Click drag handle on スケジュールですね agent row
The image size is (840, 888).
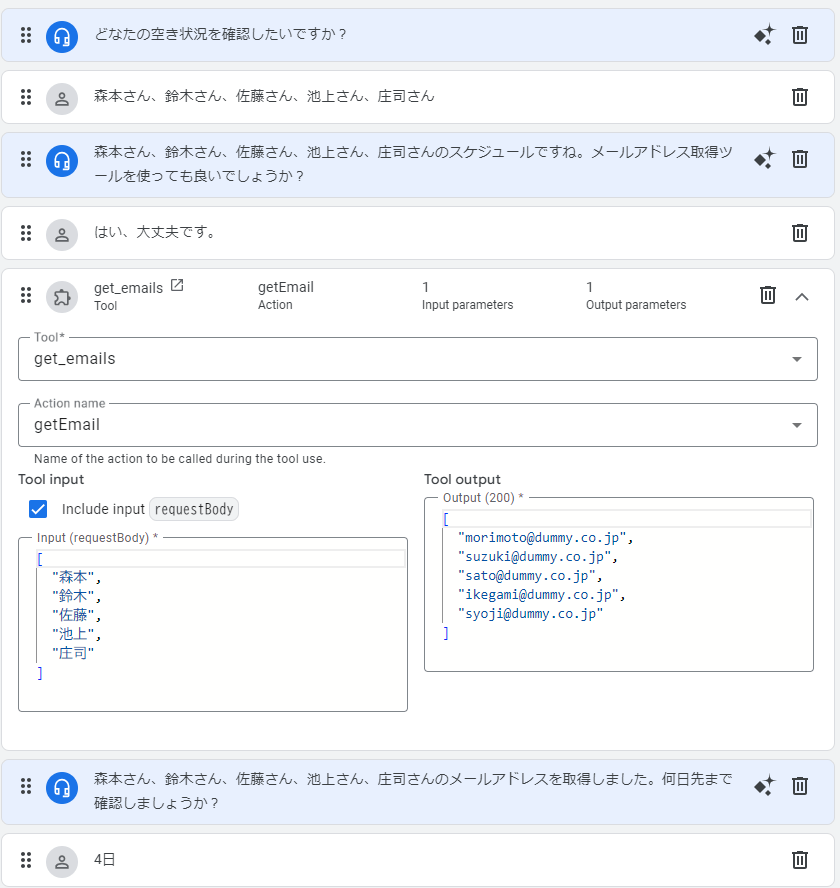point(26,159)
